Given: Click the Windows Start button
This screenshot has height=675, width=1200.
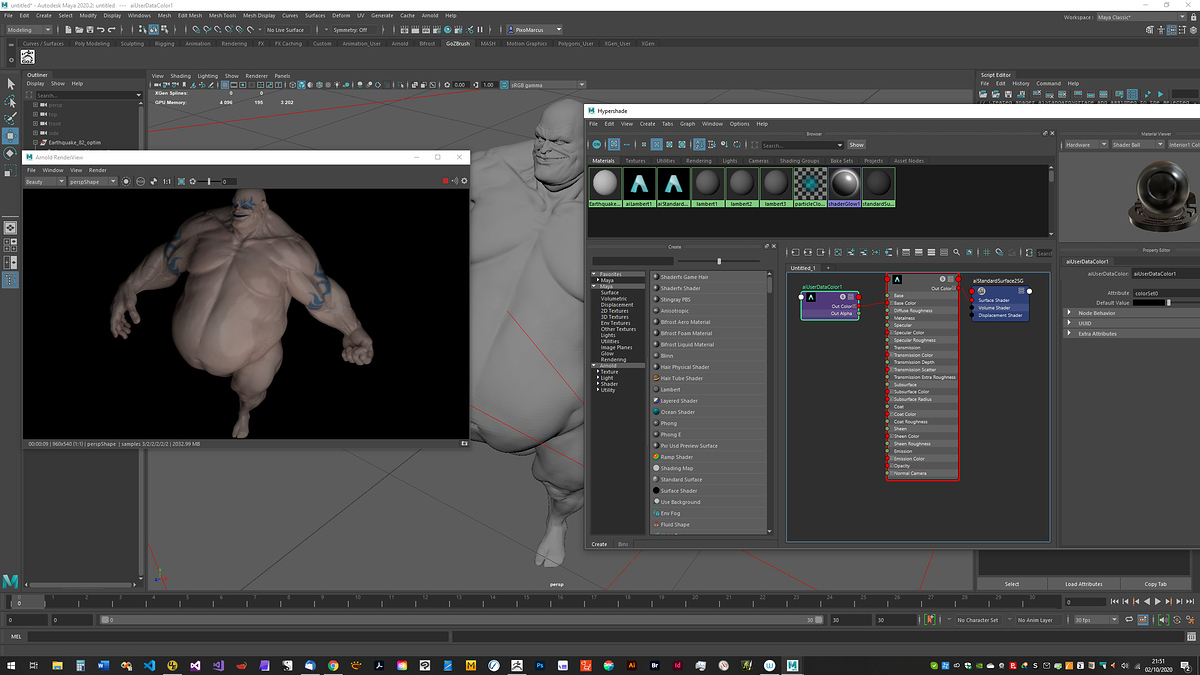Looking at the screenshot, I should click(x=10, y=664).
